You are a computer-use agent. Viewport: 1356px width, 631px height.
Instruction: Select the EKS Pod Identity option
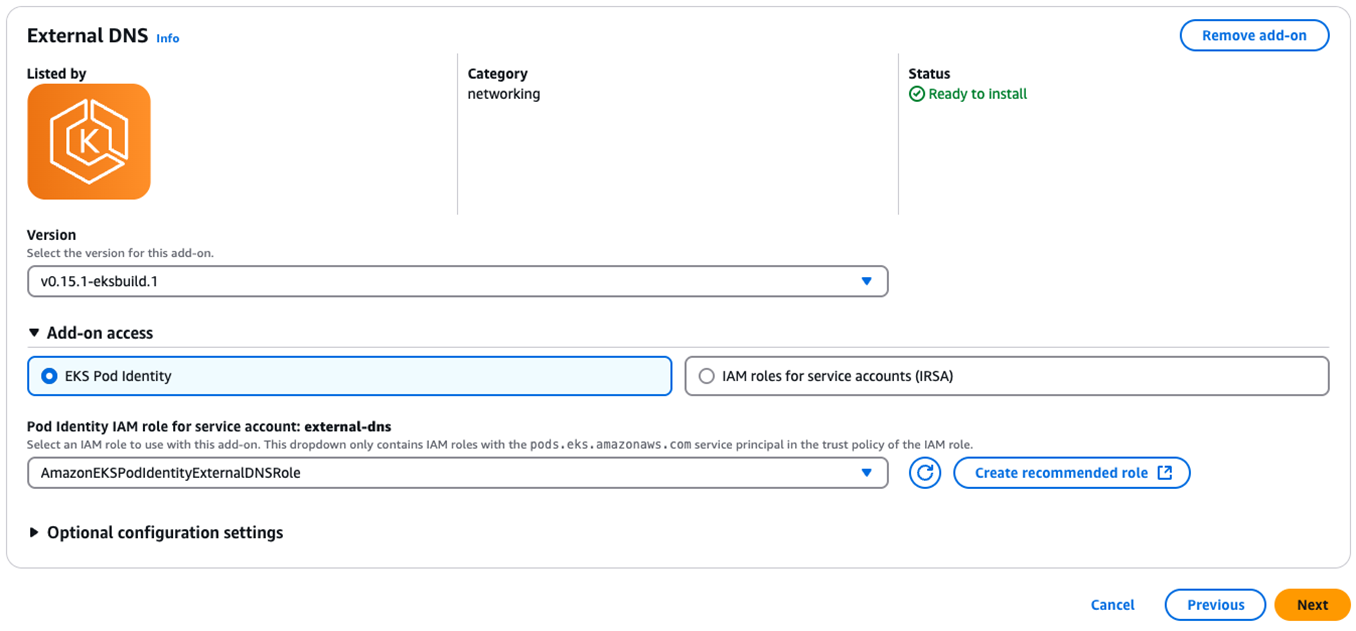click(49, 376)
